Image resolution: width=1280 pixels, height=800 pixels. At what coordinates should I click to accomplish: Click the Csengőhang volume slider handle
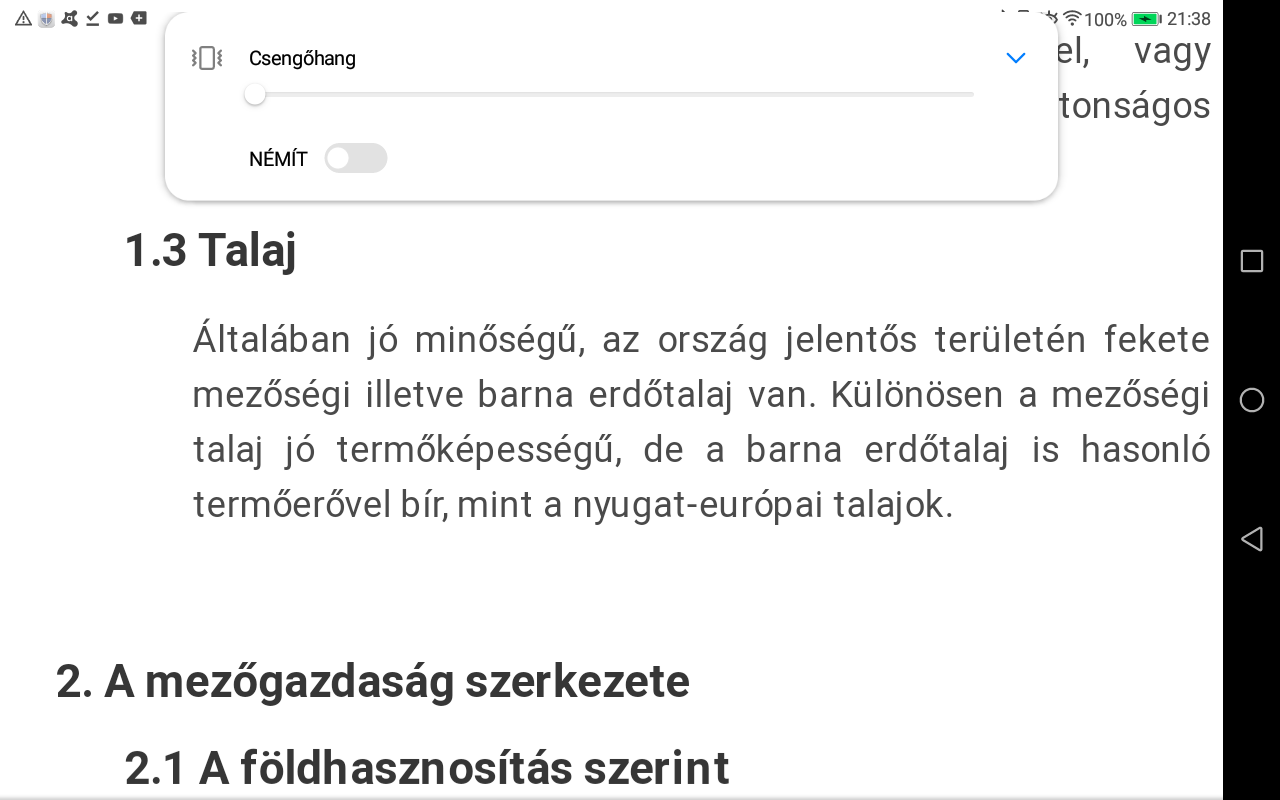coord(255,94)
